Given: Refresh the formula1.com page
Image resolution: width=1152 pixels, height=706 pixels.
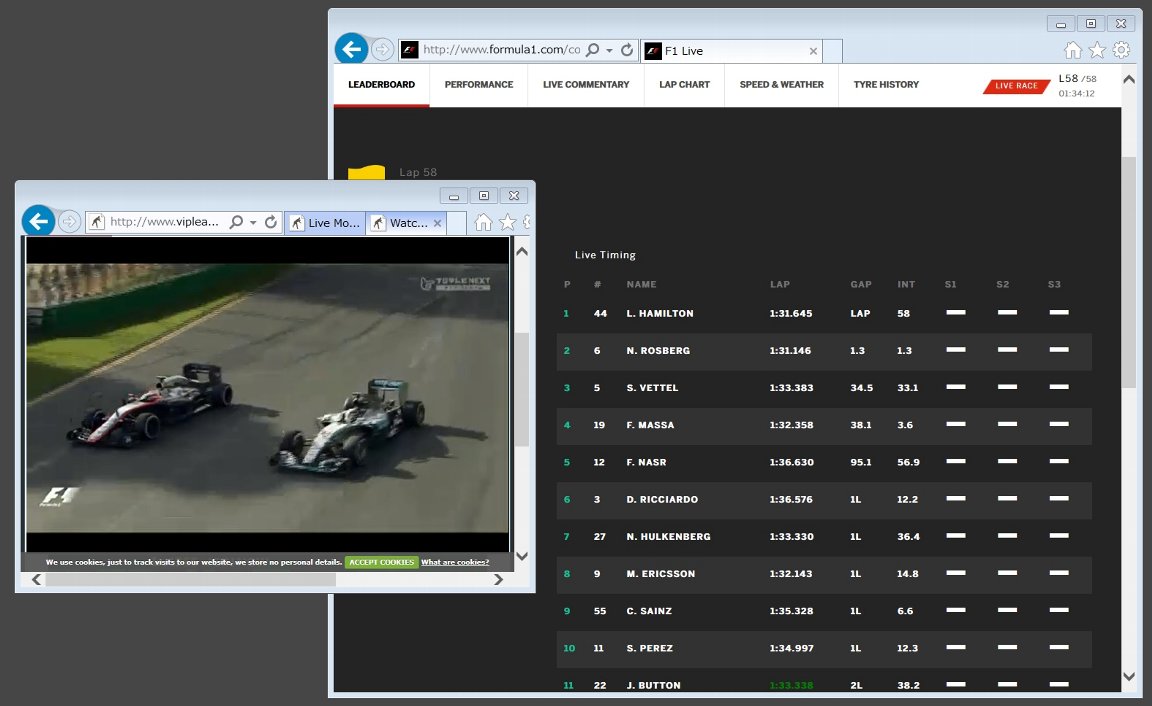Looking at the screenshot, I should (x=627, y=50).
